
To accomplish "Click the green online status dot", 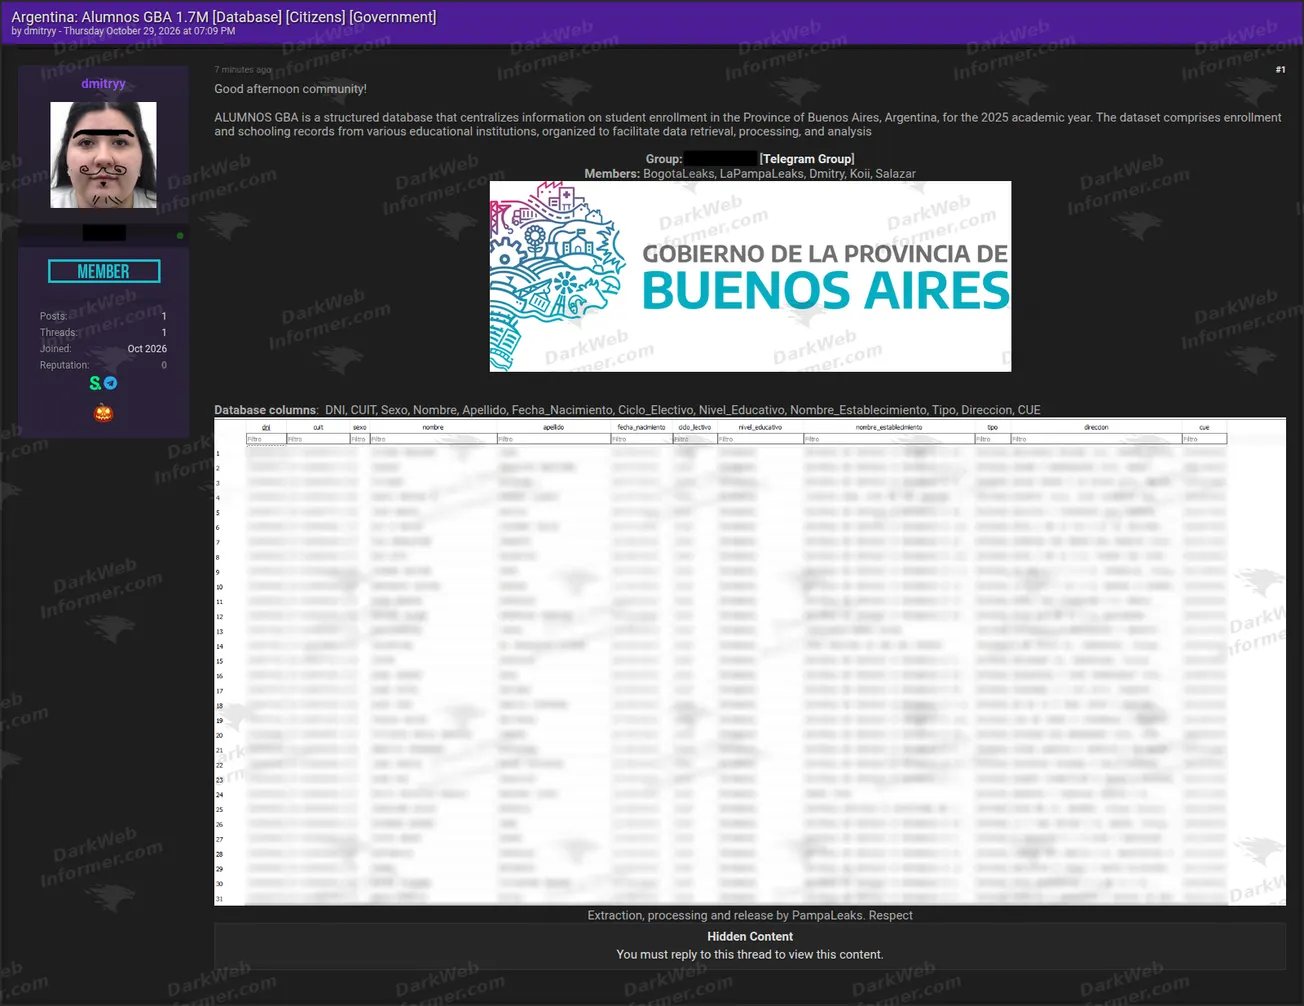I will 180,236.
